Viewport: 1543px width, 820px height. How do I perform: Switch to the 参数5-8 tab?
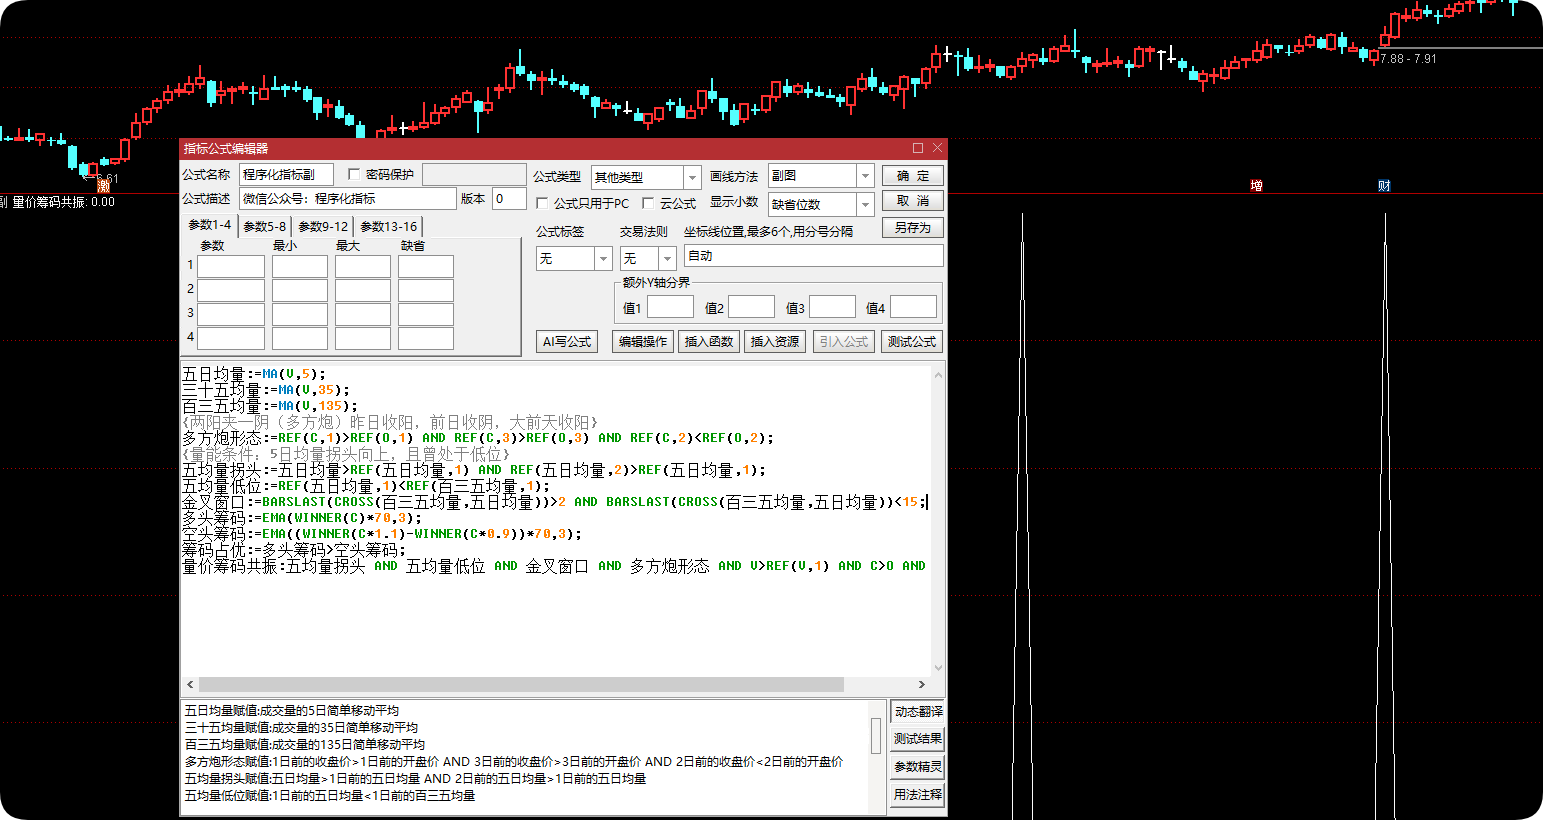click(x=265, y=227)
